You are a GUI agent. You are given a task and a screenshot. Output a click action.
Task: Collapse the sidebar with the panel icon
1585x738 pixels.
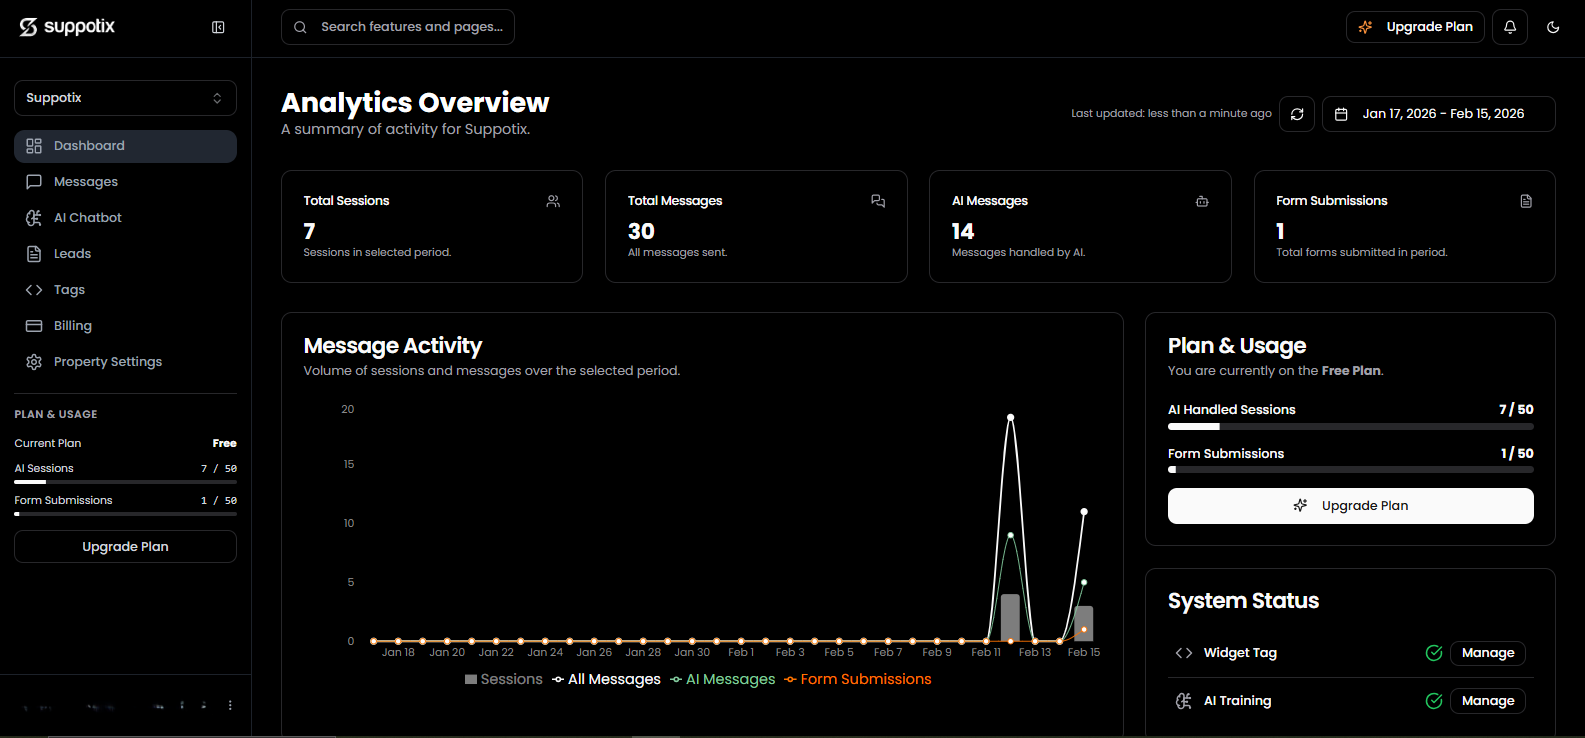coord(218,27)
